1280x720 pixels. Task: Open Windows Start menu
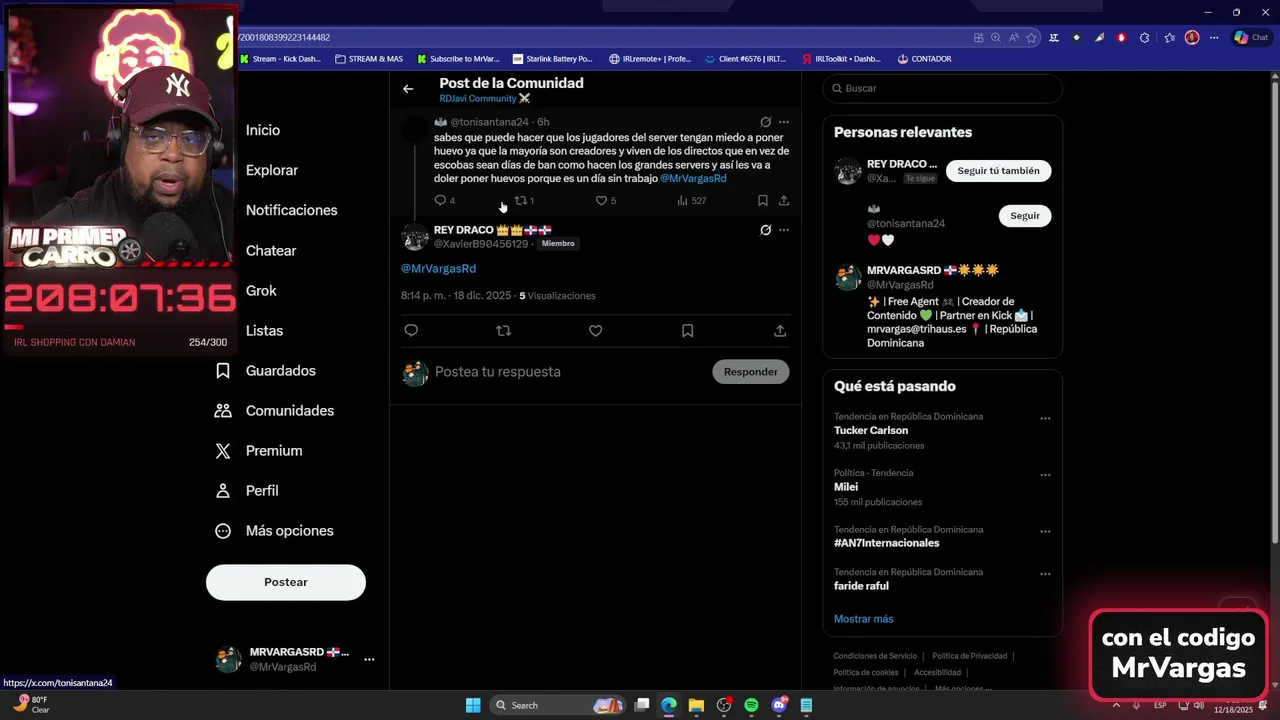tap(473, 705)
